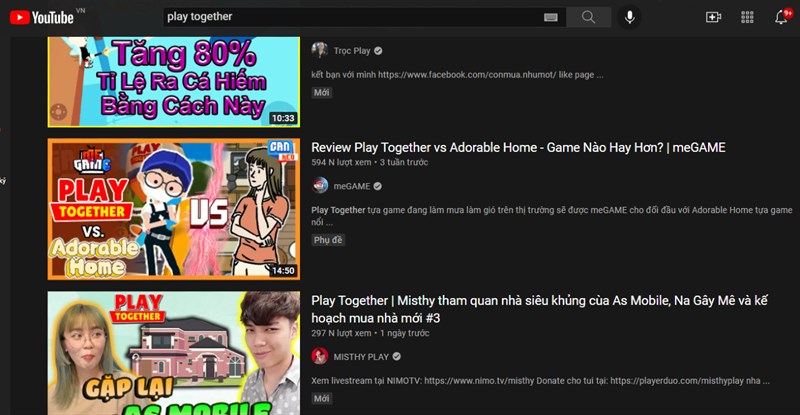
Task: Click the MISTHY PLAY channel avatar
Action: (319, 356)
